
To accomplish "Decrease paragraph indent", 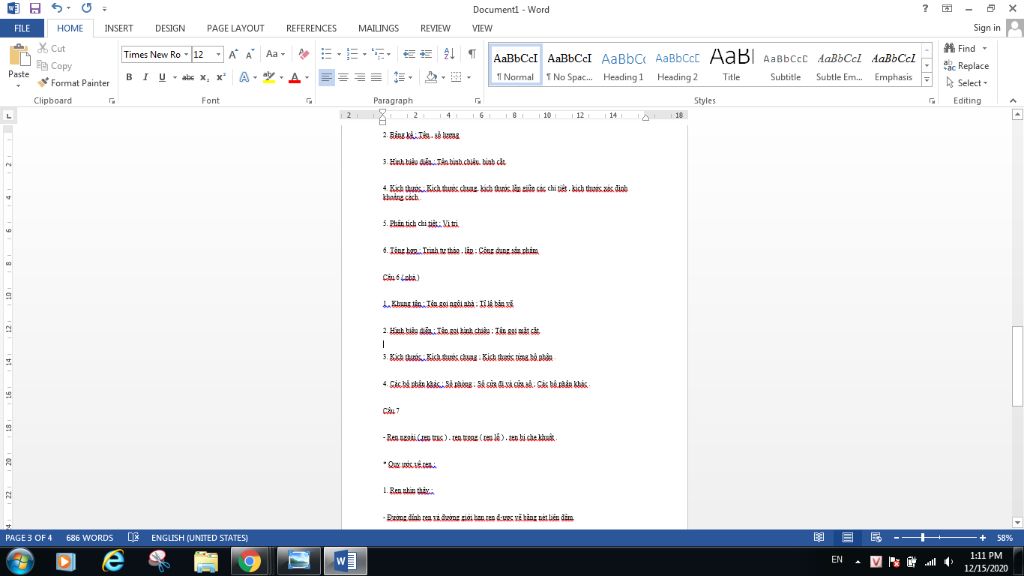I will tap(409, 54).
